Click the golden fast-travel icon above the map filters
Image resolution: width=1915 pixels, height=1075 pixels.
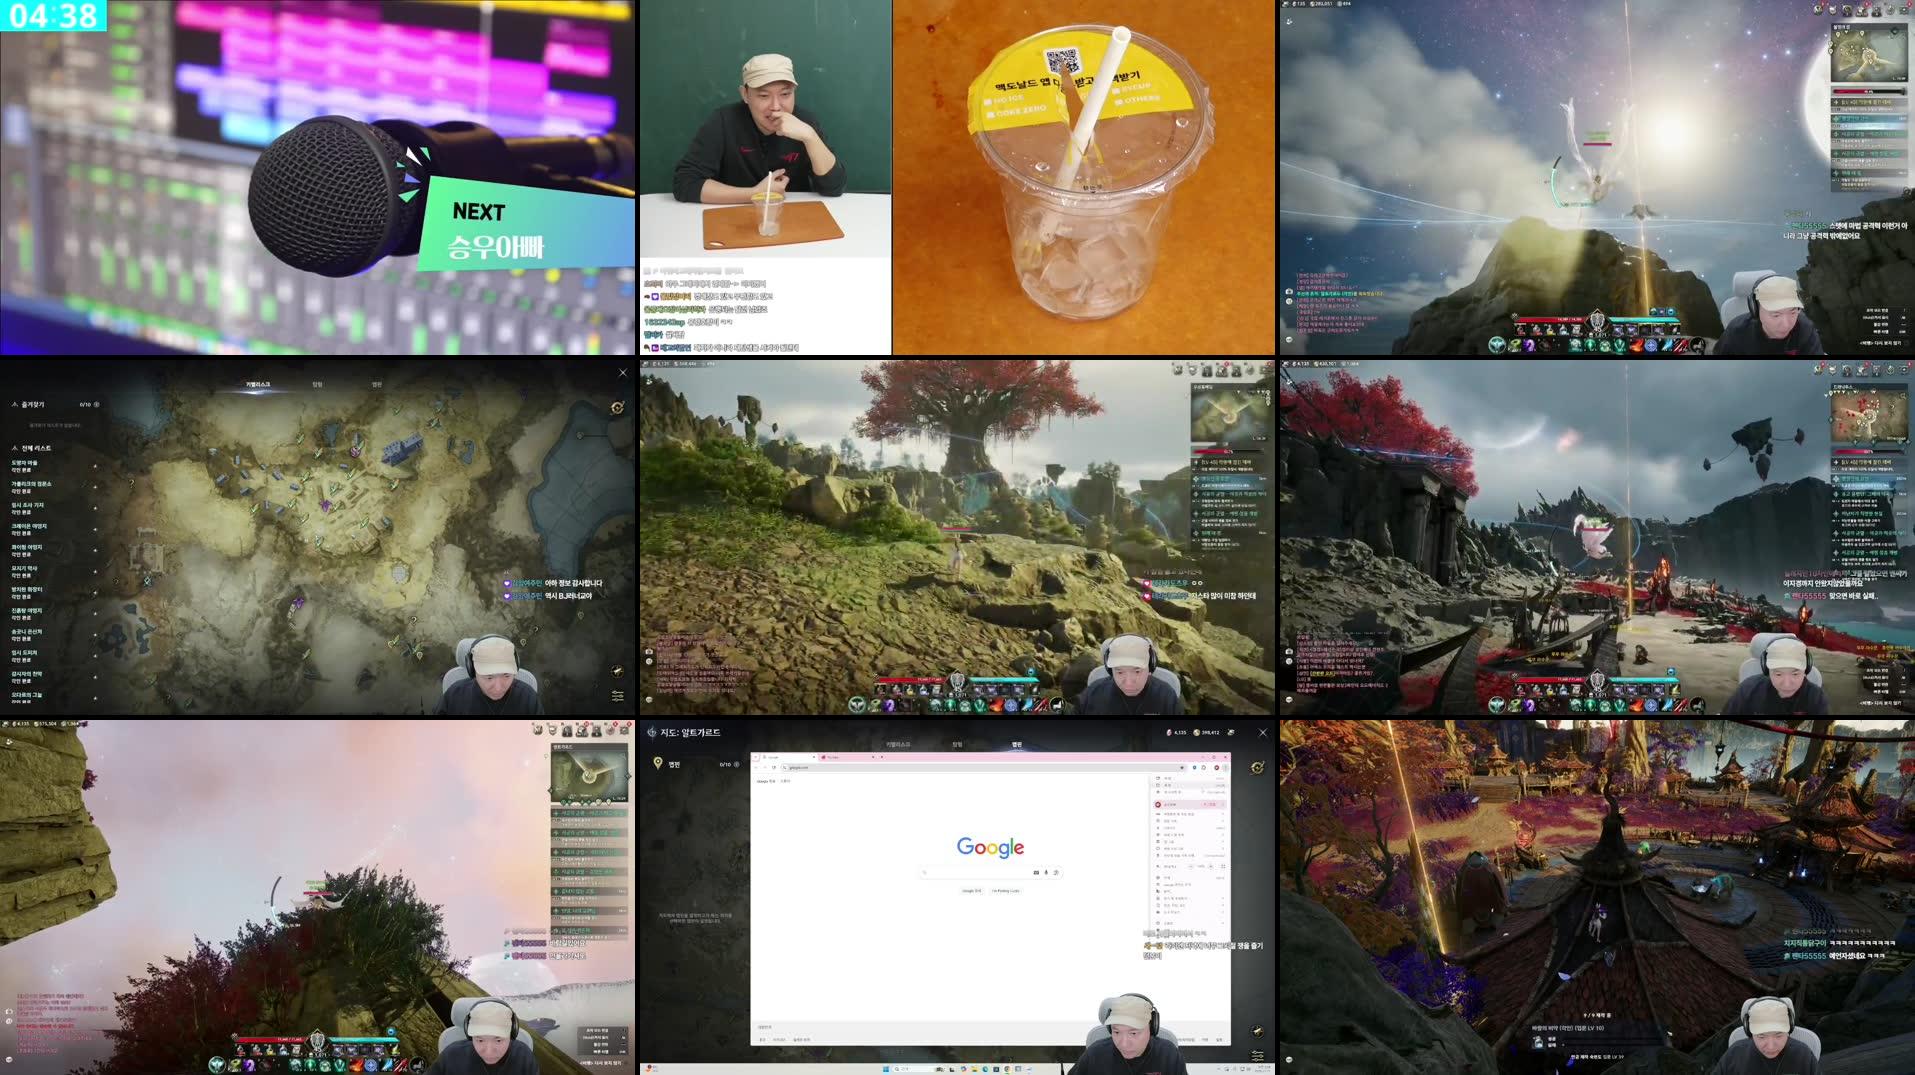(1256, 1031)
